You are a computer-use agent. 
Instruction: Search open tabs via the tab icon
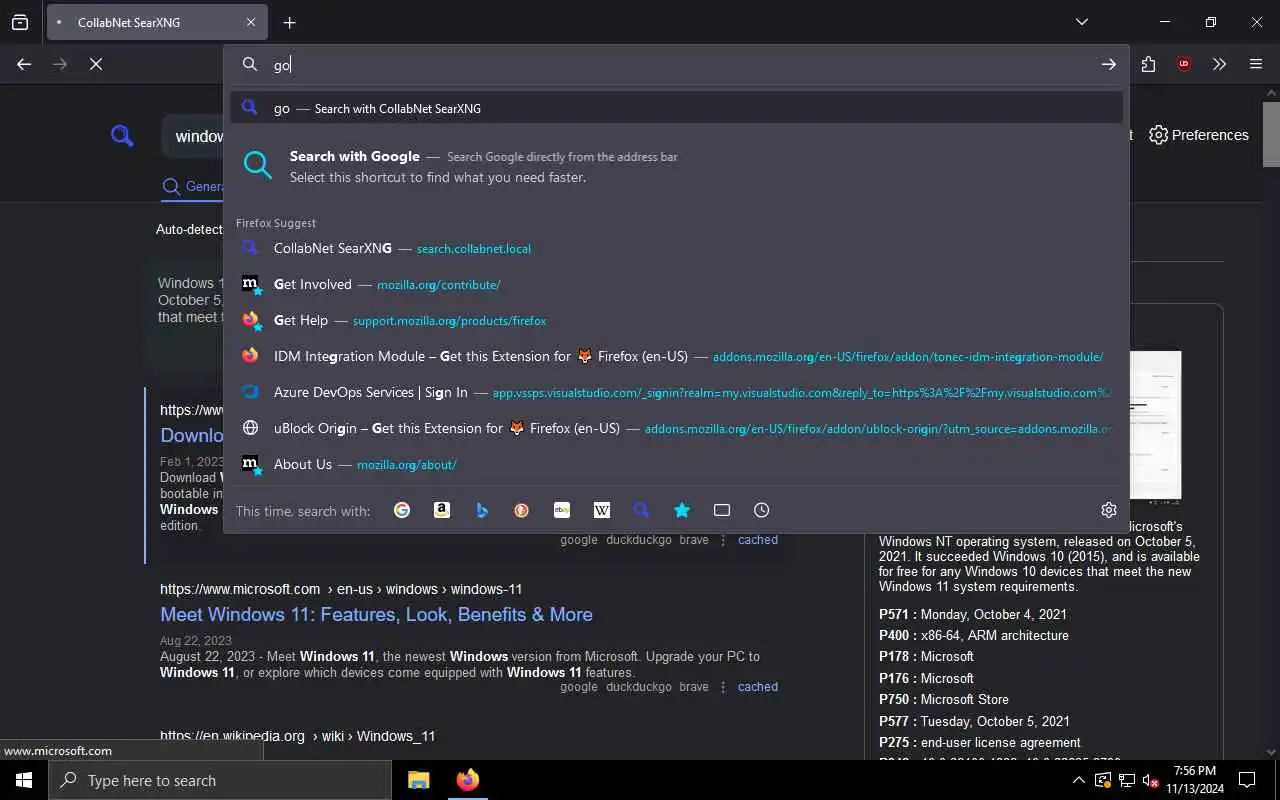point(722,510)
